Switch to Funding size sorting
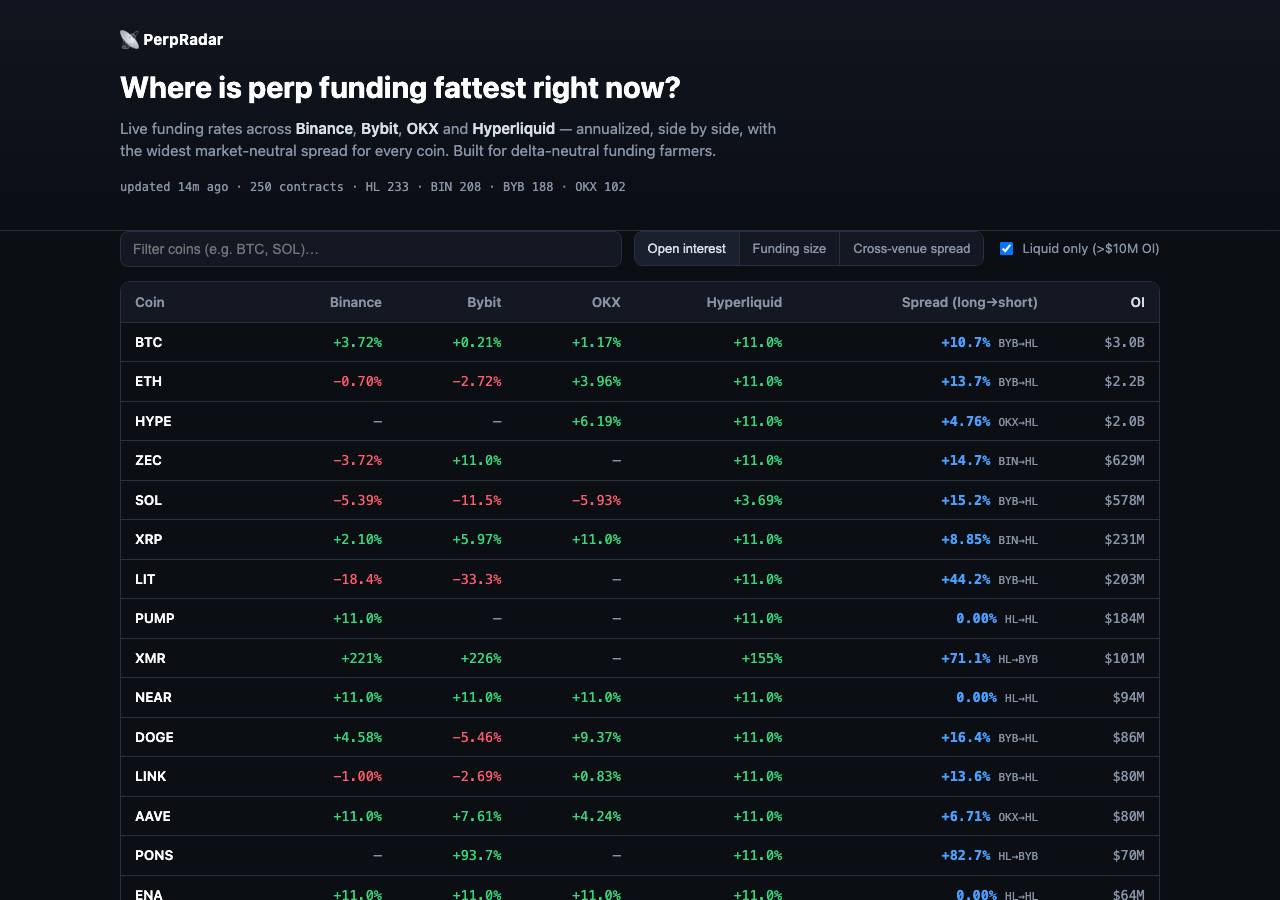The image size is (1280, 900). click(x=789, y=249)
